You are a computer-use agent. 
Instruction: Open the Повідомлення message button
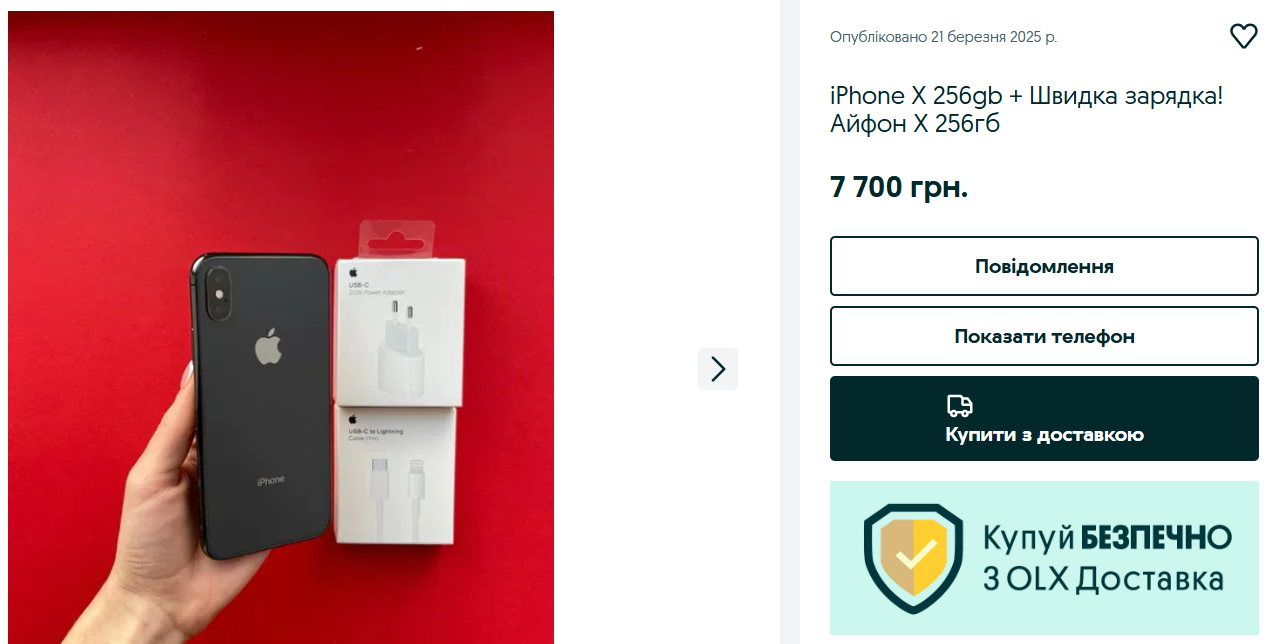coord(1044,266)
